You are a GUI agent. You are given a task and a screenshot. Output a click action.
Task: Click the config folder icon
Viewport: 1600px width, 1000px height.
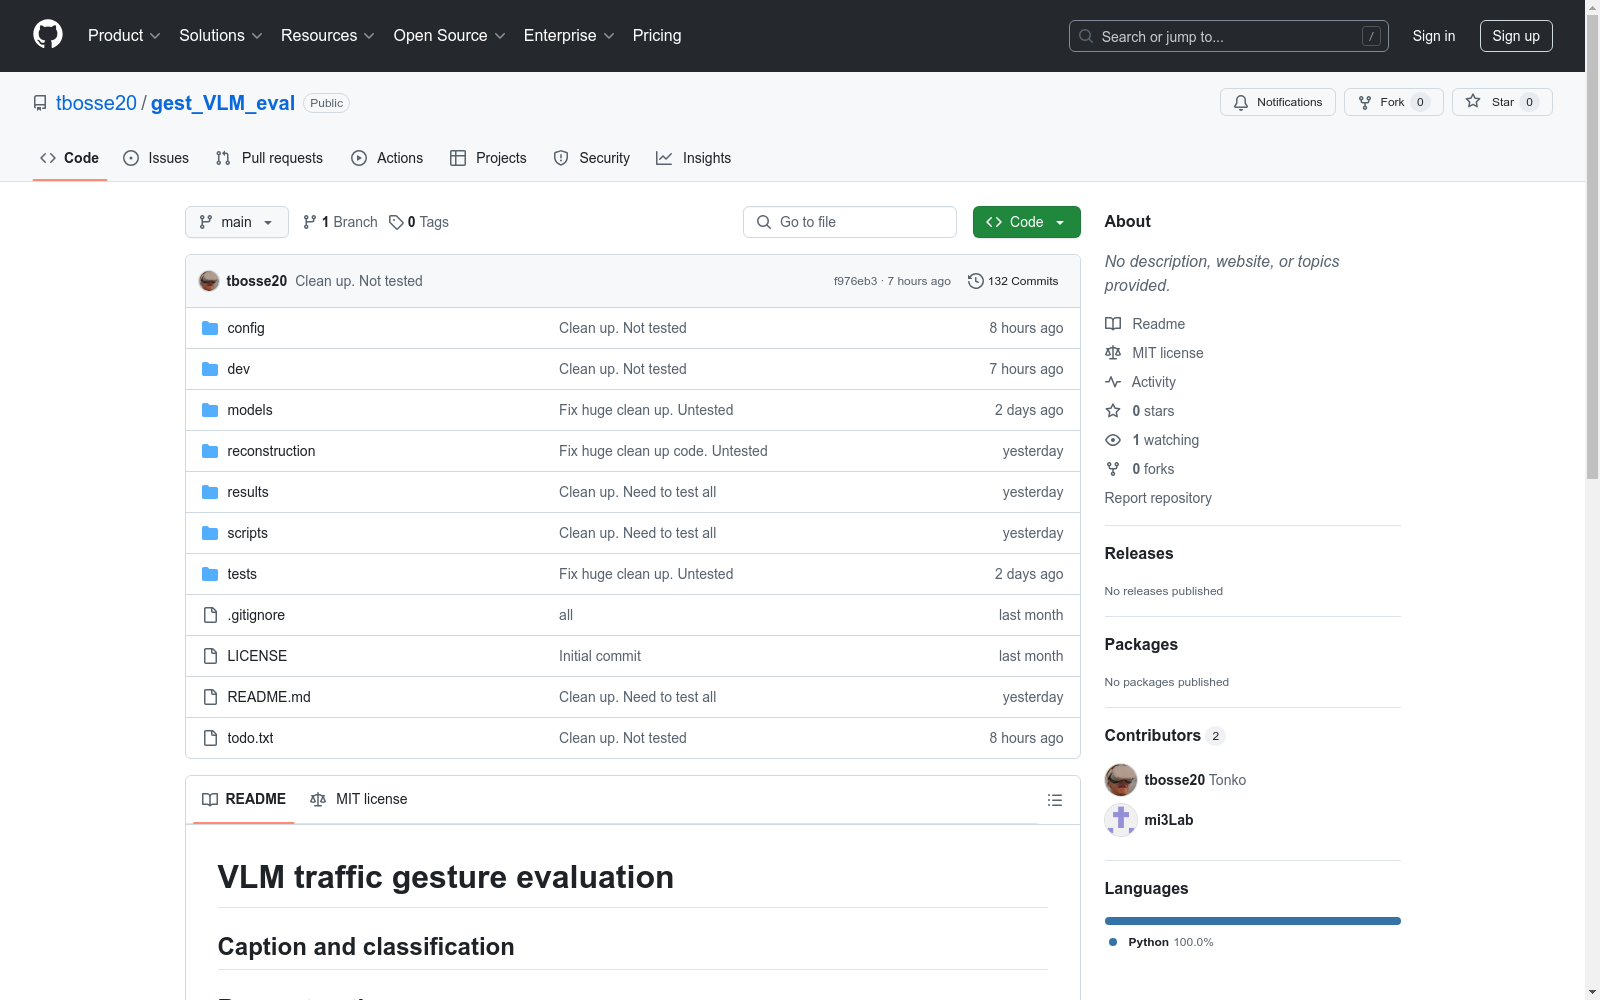point(210,328)
